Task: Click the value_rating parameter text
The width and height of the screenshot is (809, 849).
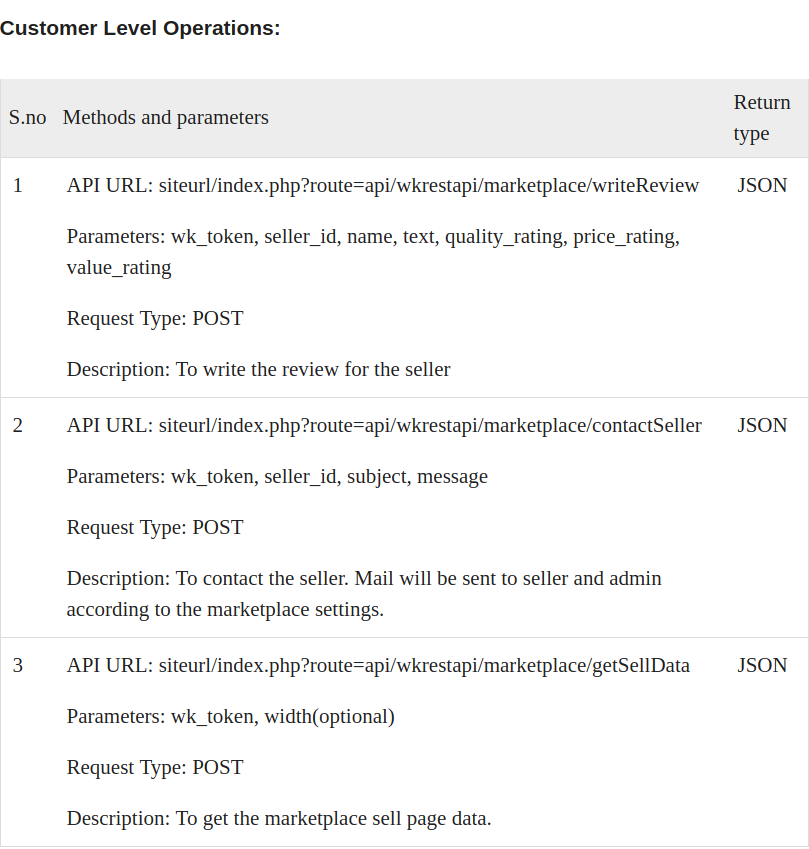Action: [119, 267]
